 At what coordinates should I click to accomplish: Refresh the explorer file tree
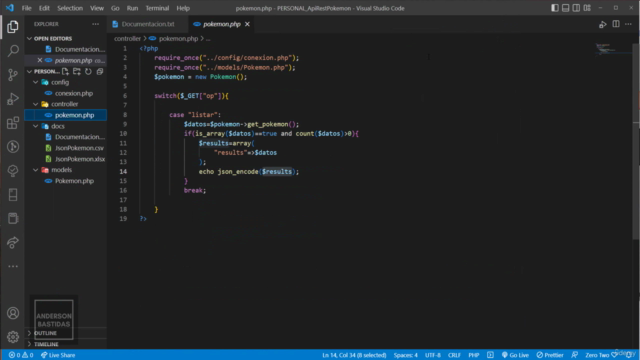88,71
